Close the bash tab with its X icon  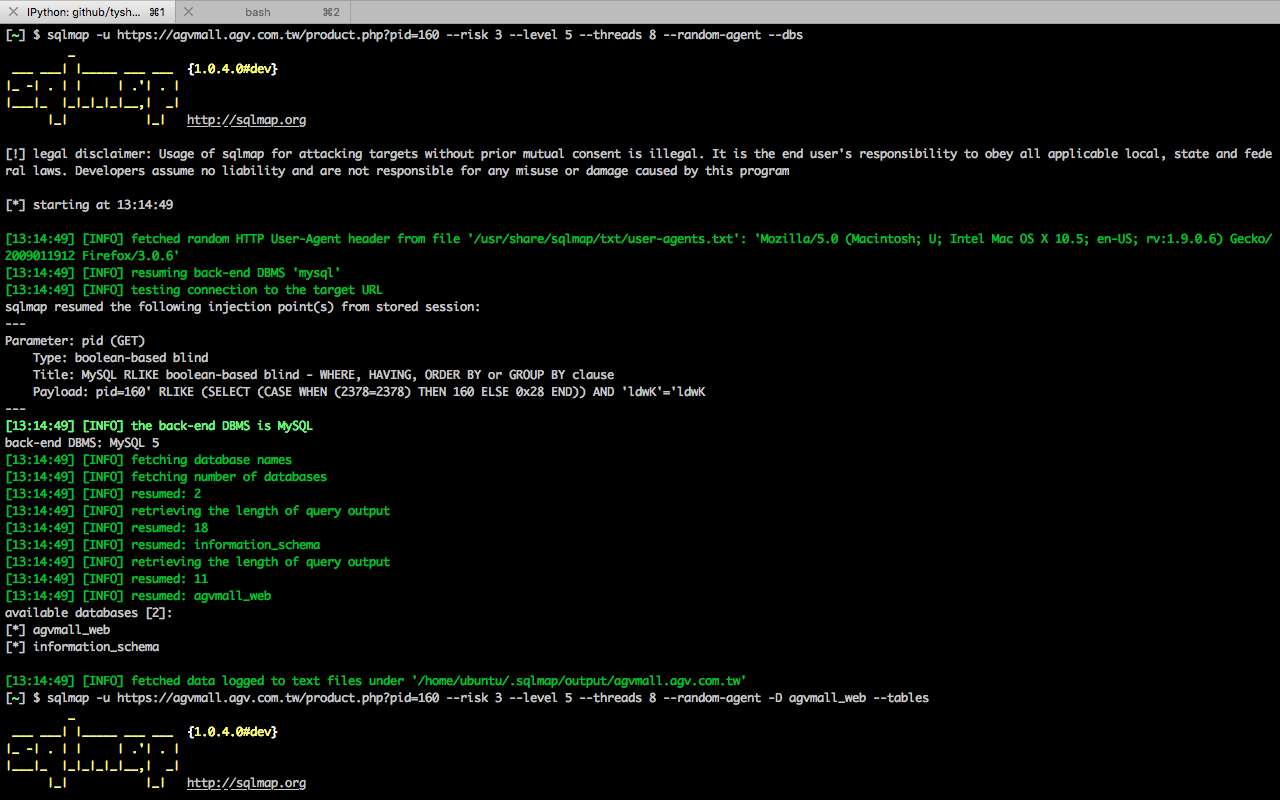pyautogui.click(x=189, y=12)
